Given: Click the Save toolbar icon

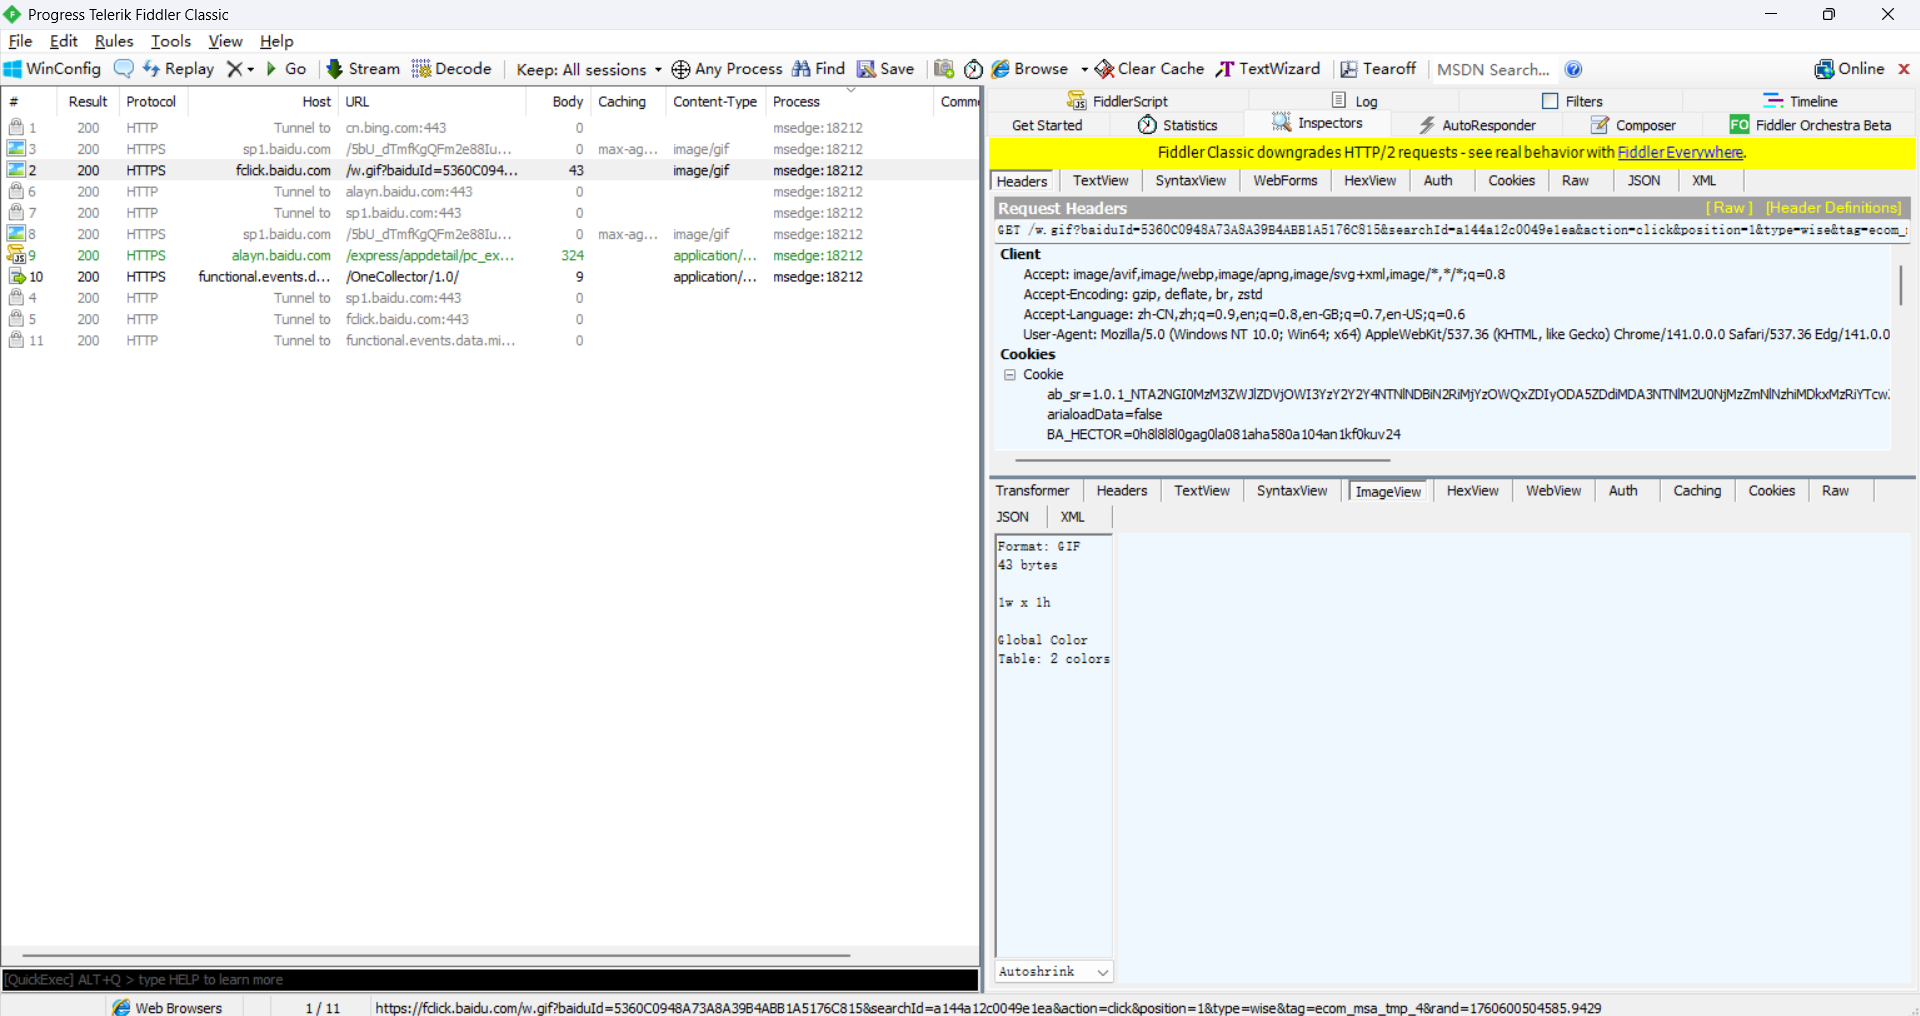Looking at the screenshot, I should [x=866, y=69].
